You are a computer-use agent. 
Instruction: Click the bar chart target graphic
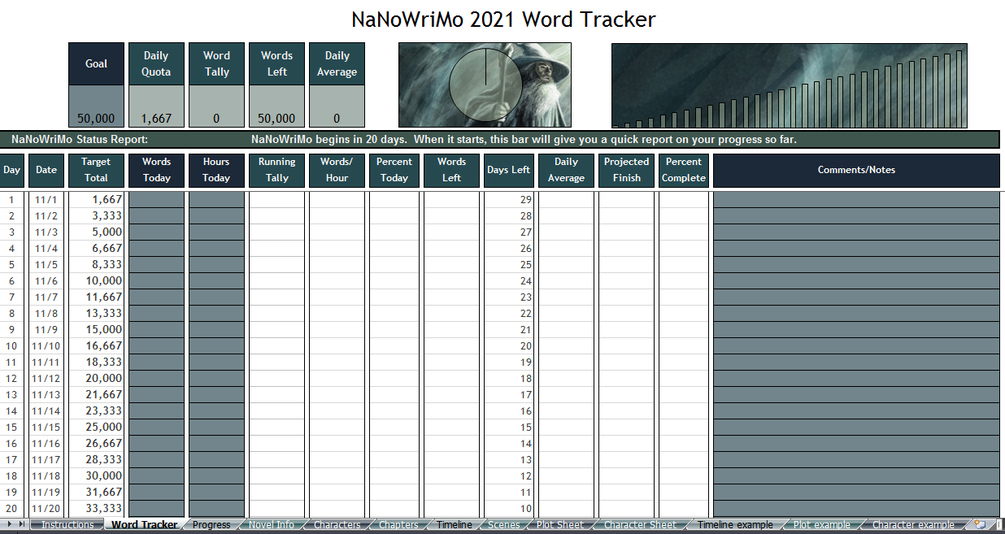click(790, 86)
